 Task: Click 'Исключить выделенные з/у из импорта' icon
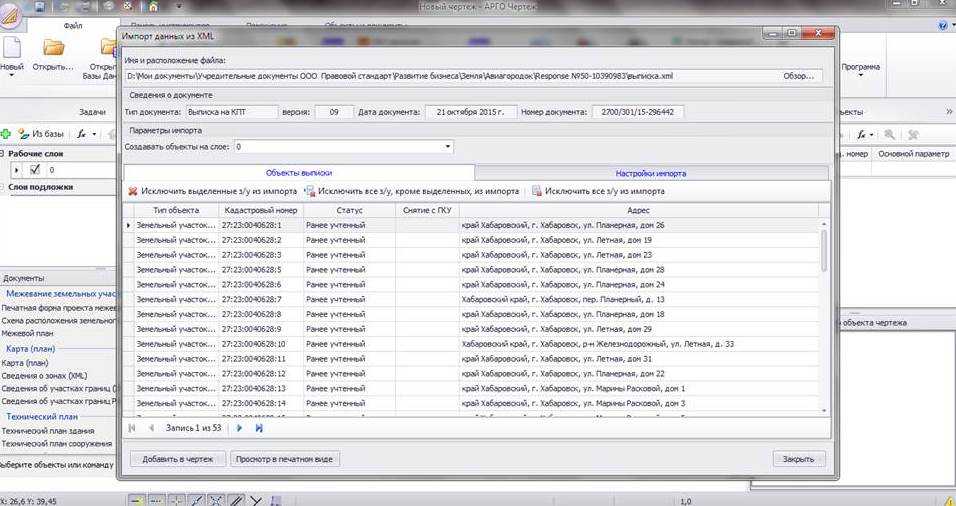pos(133,191)
